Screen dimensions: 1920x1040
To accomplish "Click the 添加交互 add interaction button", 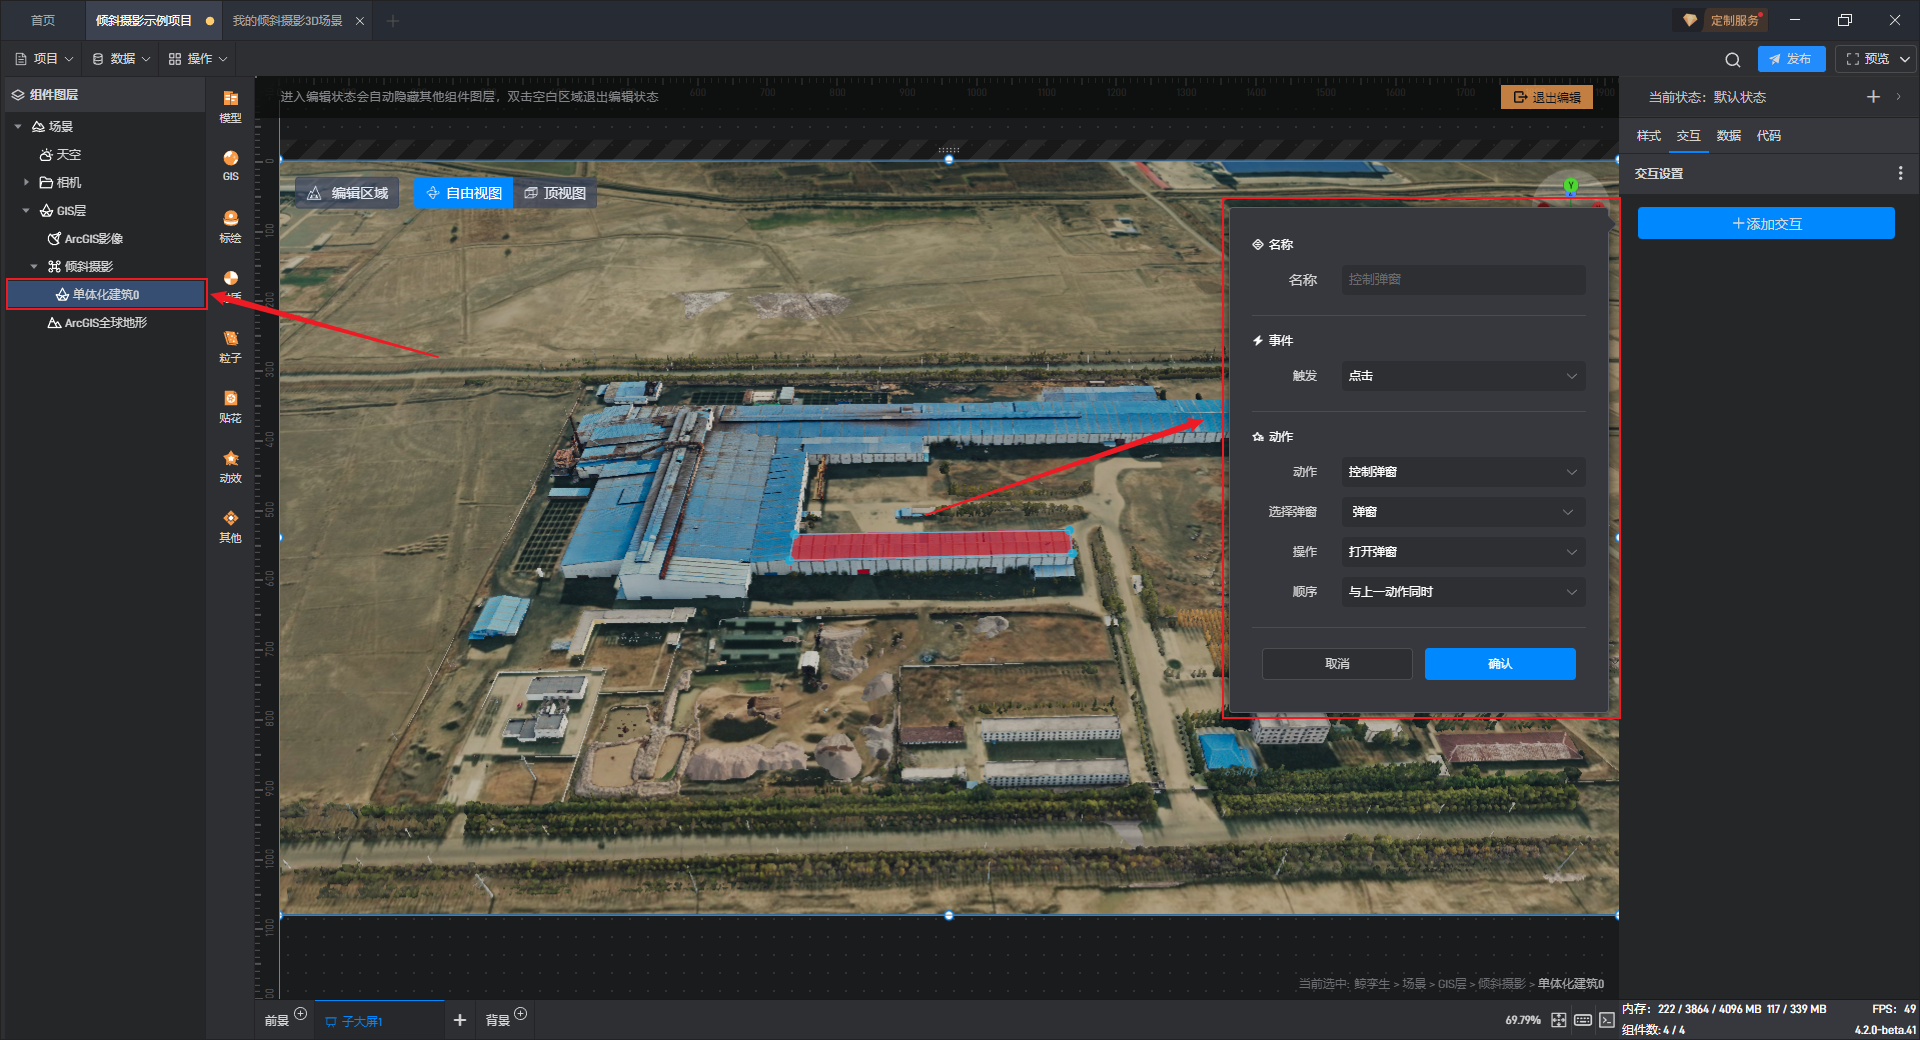I will tap(1765, 224).
